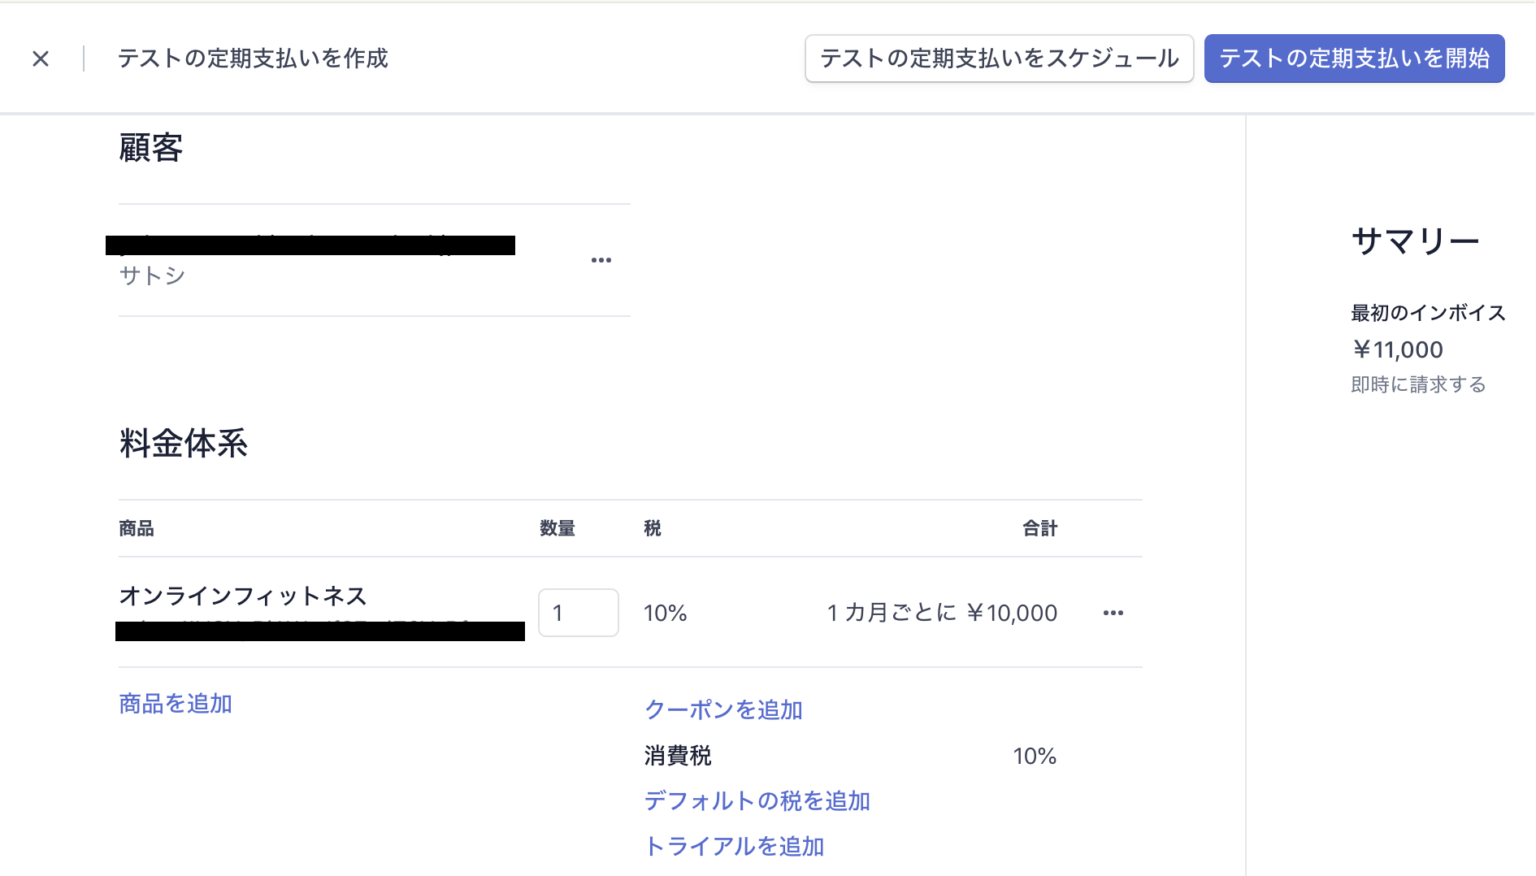Close the subscription creation page with X
1536x876 pixels.
point(41,59)
